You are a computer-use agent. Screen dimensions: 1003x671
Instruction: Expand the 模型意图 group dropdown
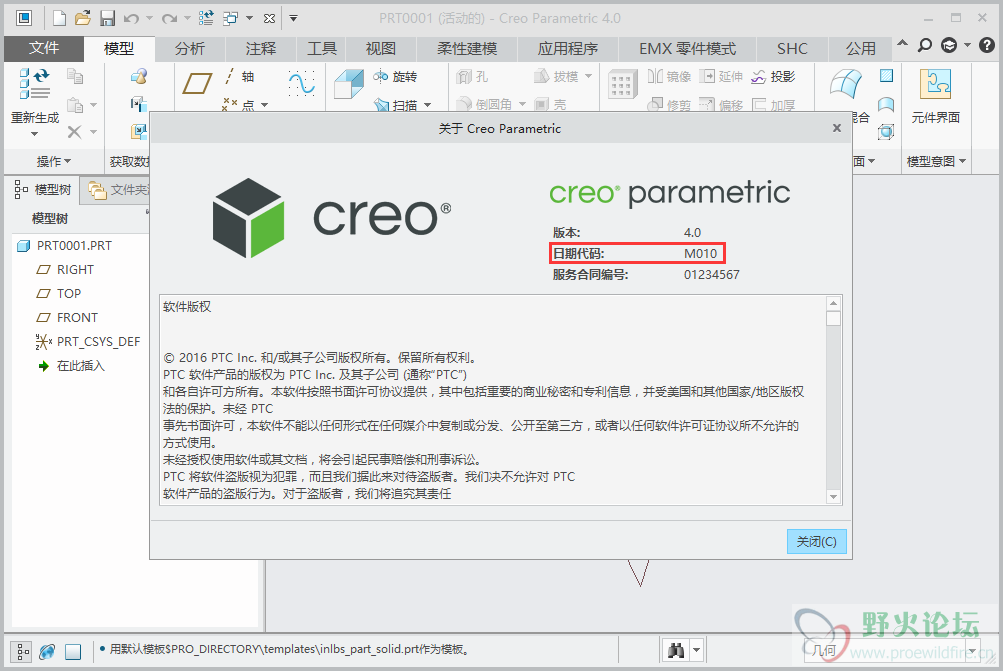(x=936, y=162)
